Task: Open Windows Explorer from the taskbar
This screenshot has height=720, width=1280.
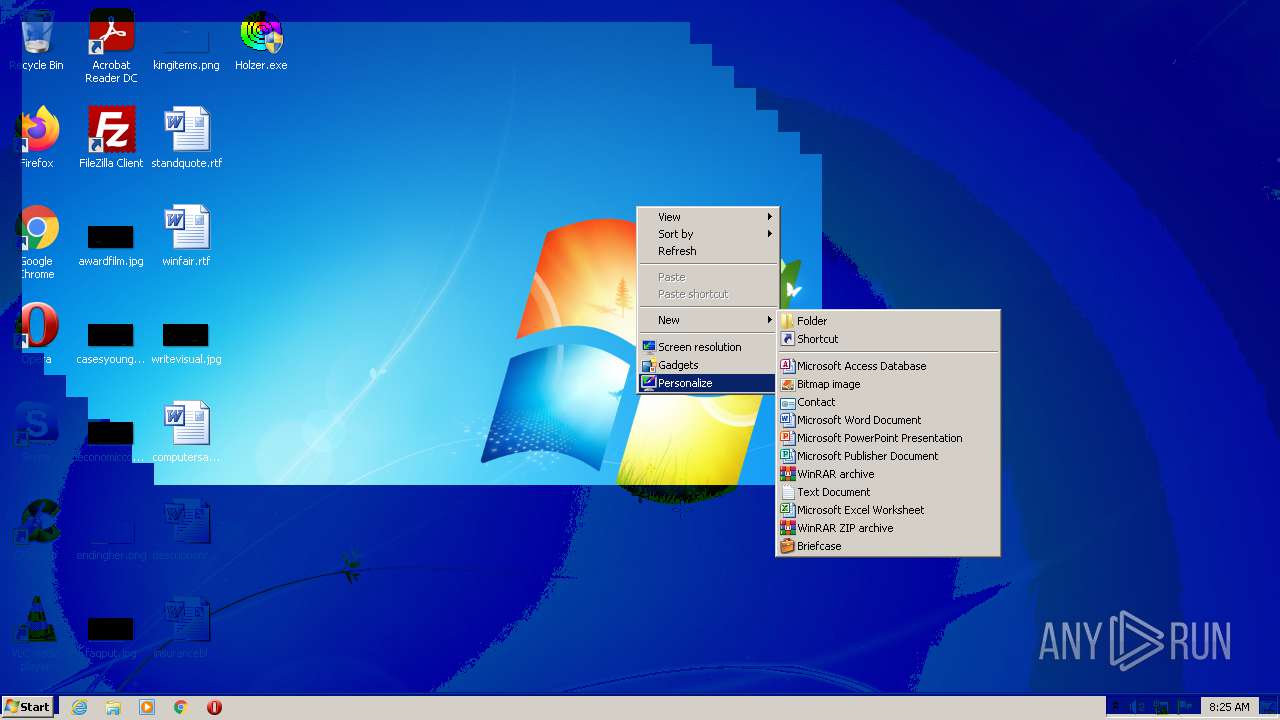Action: 113,707
